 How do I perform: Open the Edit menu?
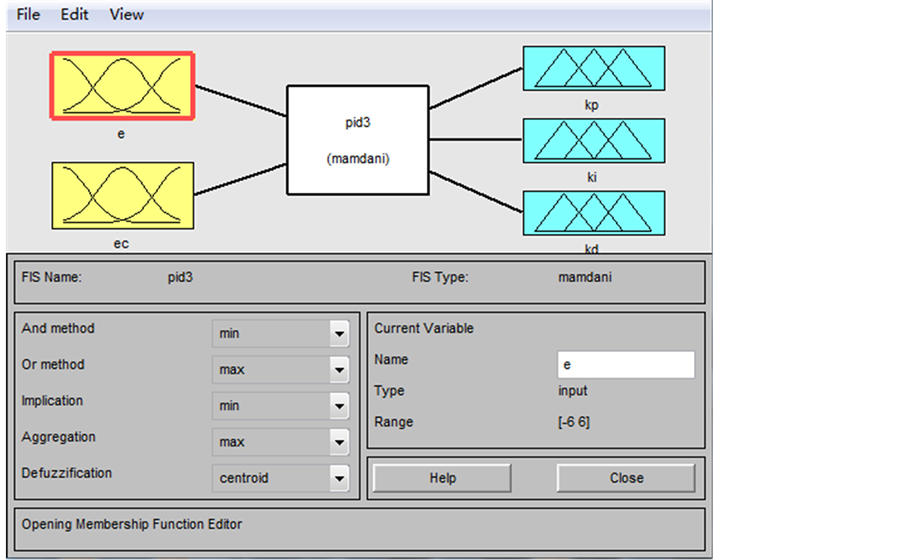[x=74, y=14]
